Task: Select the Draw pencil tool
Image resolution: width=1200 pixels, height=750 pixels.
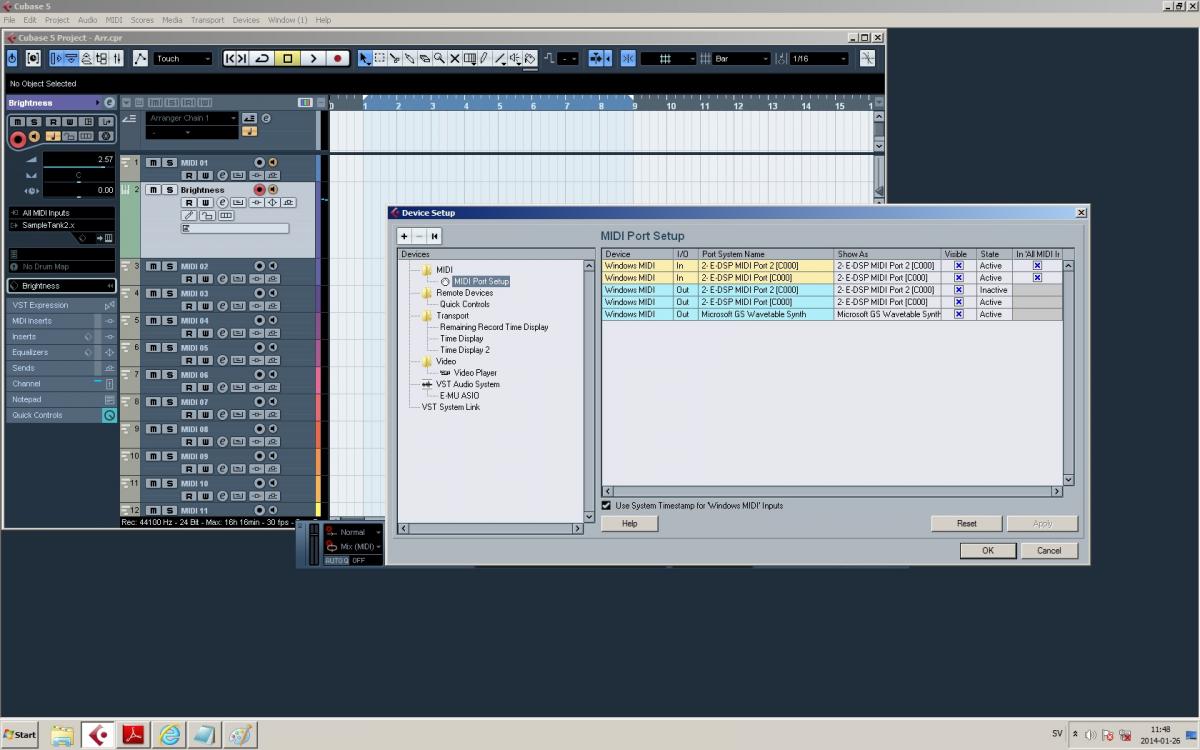Action: (483, 59)
